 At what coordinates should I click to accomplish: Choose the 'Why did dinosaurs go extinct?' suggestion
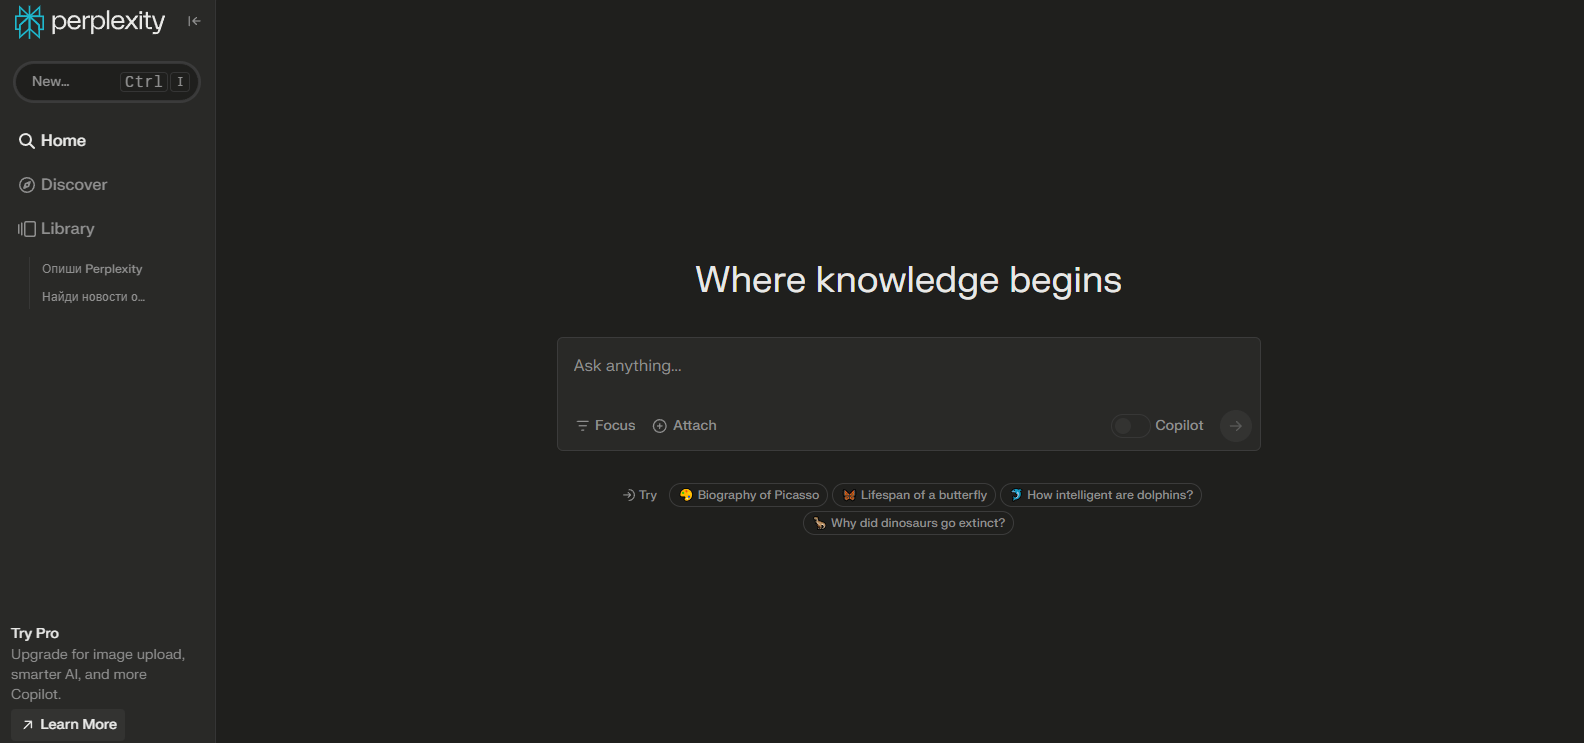[908, 523]
